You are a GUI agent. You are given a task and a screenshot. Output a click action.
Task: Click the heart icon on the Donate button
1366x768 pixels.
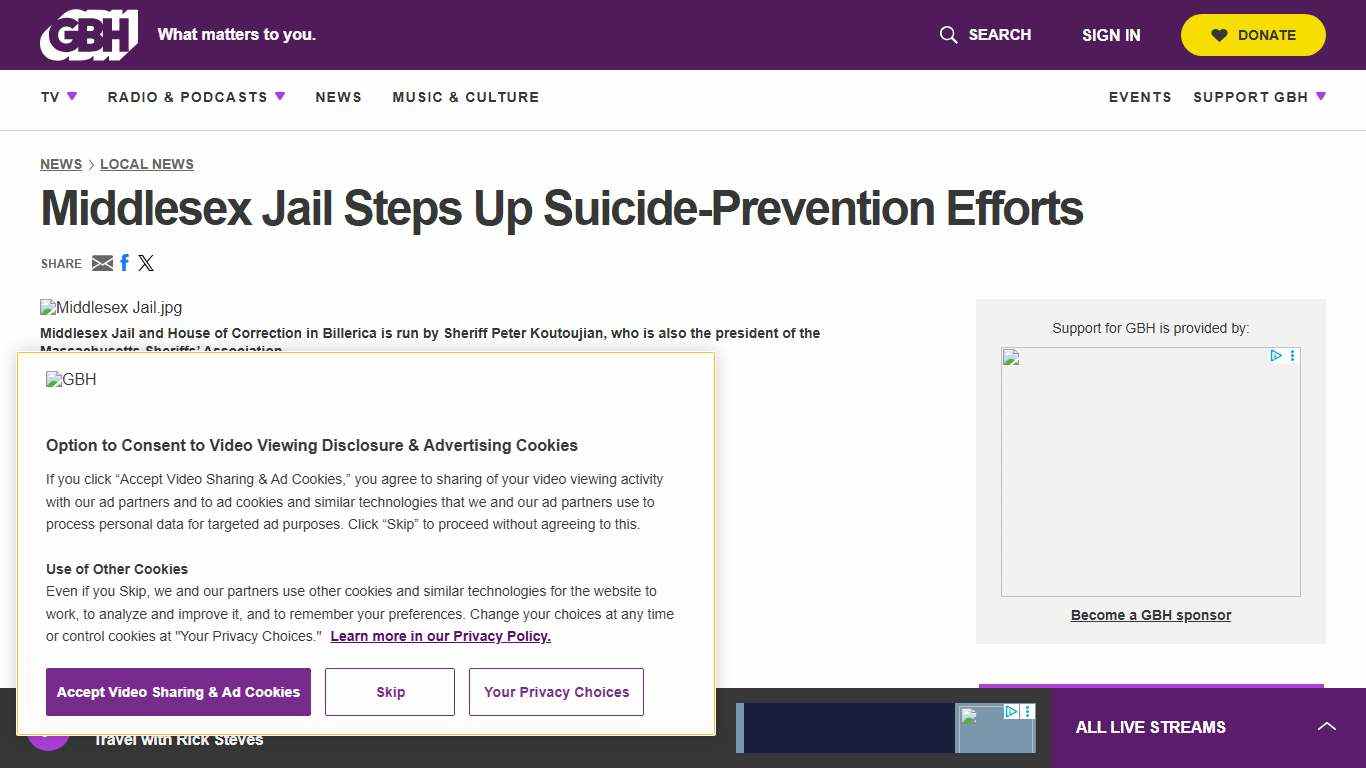pos(1219,35)
